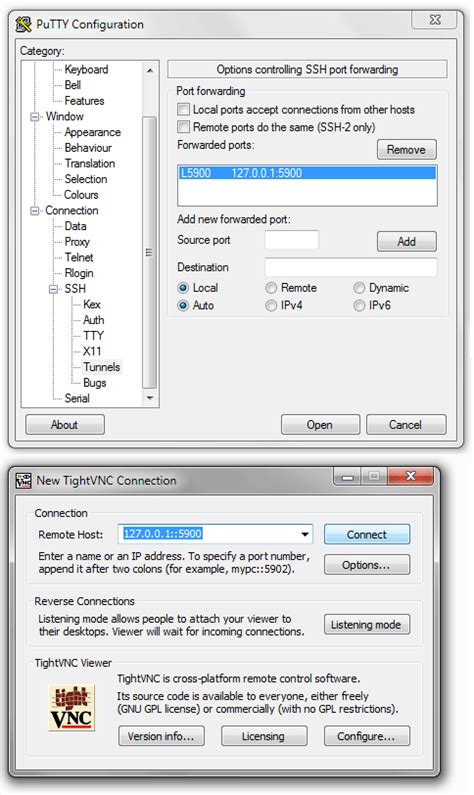Open the Kex category
Image resolution: width=474 pixels, height=795 pixels.
pos(92,305)
